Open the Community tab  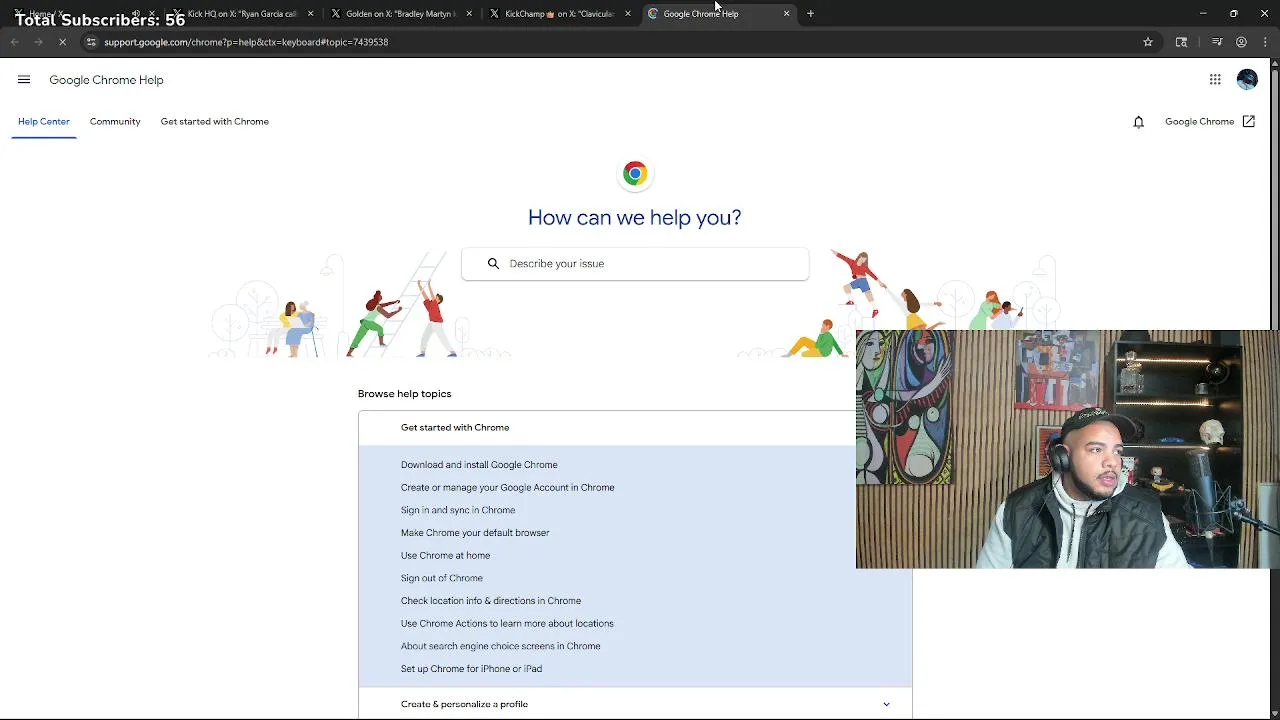[115, 122]
